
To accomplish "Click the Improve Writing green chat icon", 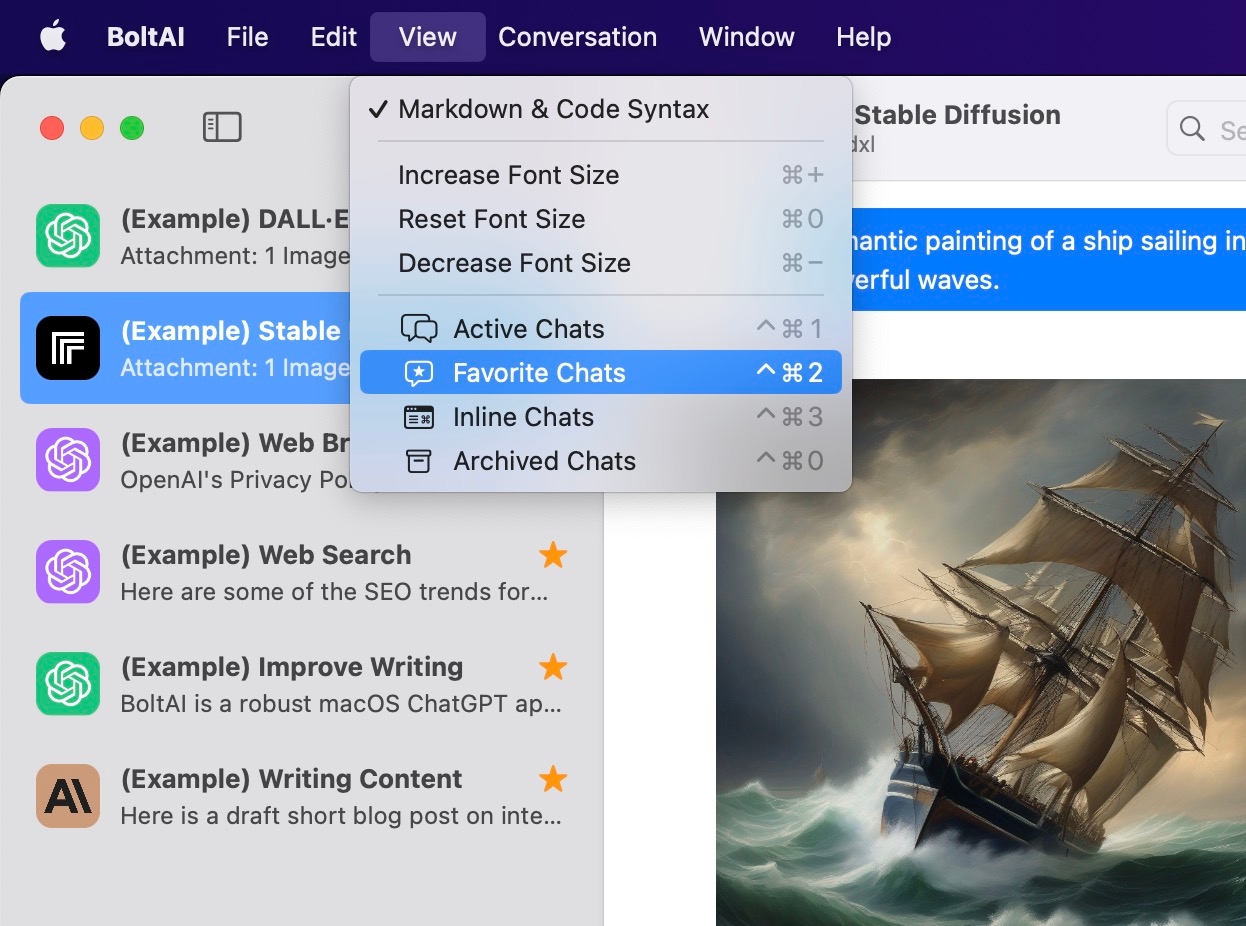I will (68, 684).
